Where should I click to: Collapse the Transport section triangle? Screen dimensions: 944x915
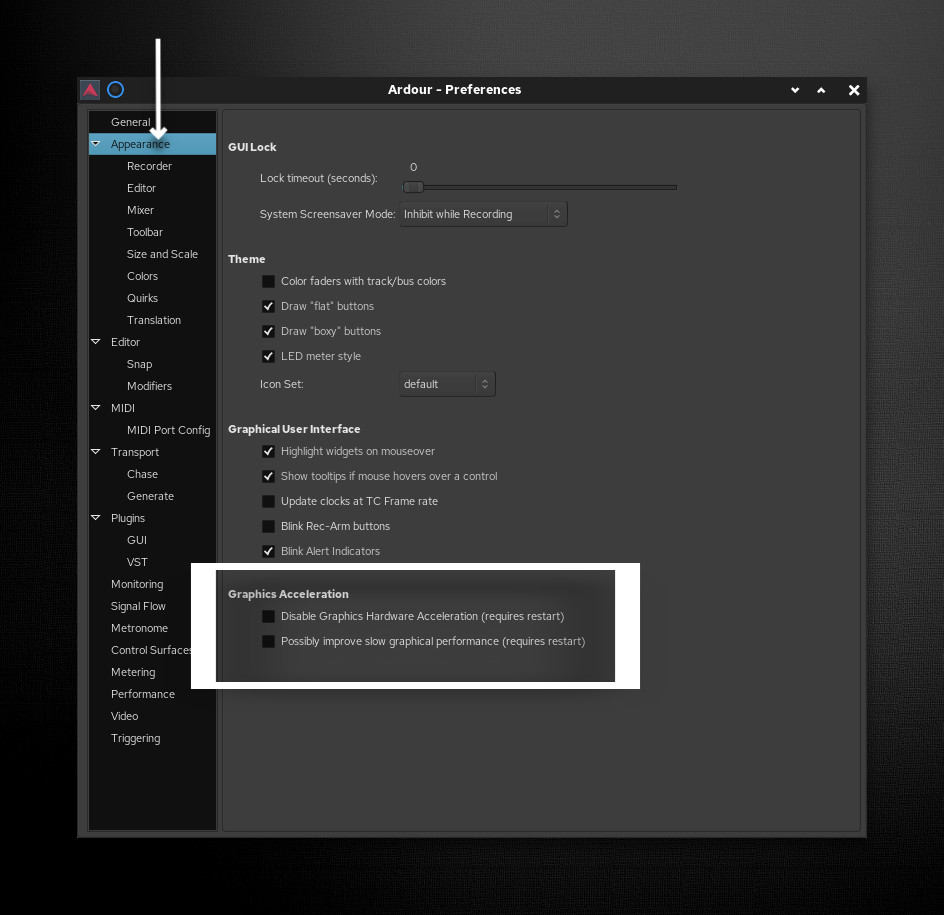96,452
